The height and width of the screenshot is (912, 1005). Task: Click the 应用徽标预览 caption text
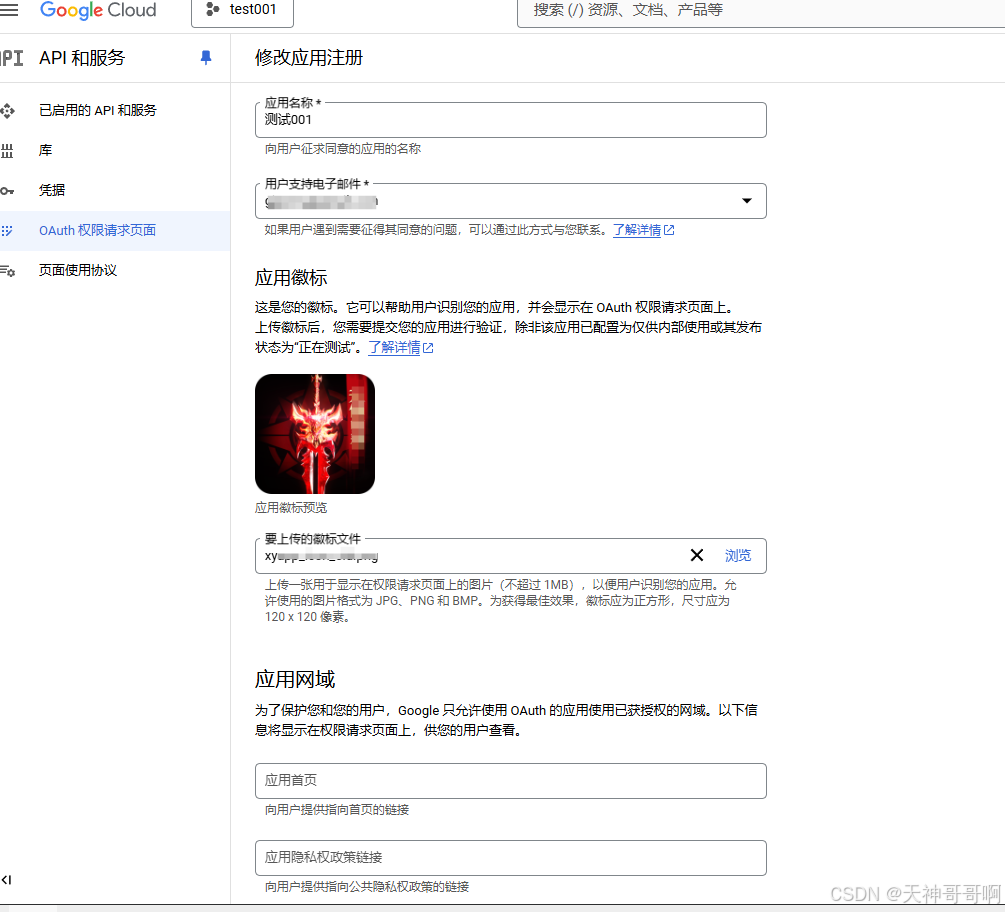(x=291, y=508)
